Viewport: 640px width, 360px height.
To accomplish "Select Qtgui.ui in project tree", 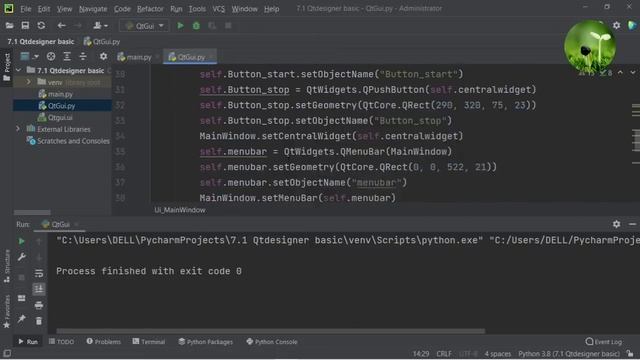I will (55, 118).
